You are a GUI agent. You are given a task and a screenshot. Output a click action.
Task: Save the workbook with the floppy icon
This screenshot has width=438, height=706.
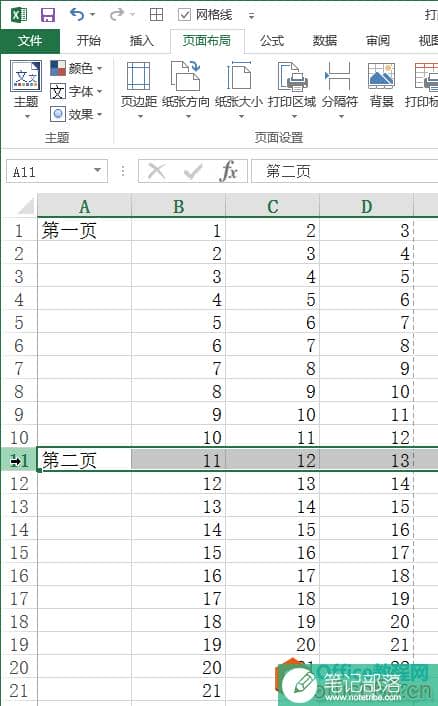(x=48, y=15)
